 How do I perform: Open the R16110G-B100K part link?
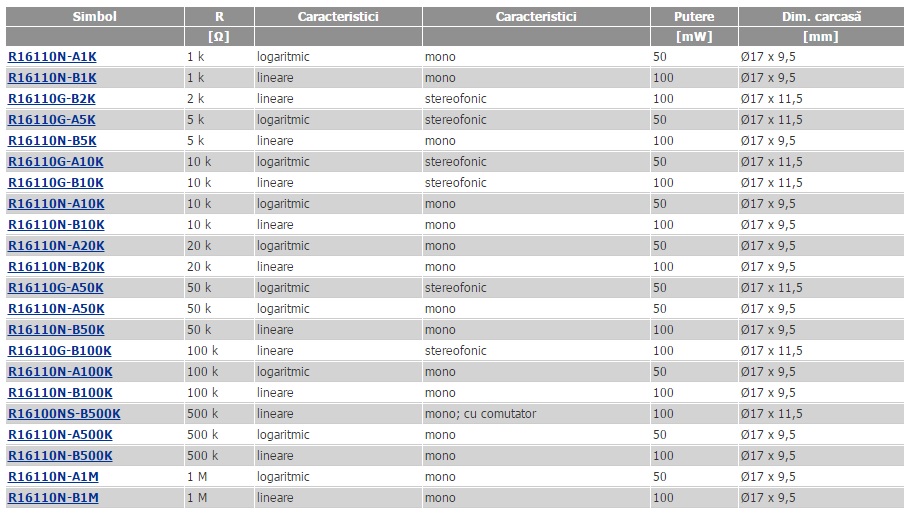[x=60, y=351]
